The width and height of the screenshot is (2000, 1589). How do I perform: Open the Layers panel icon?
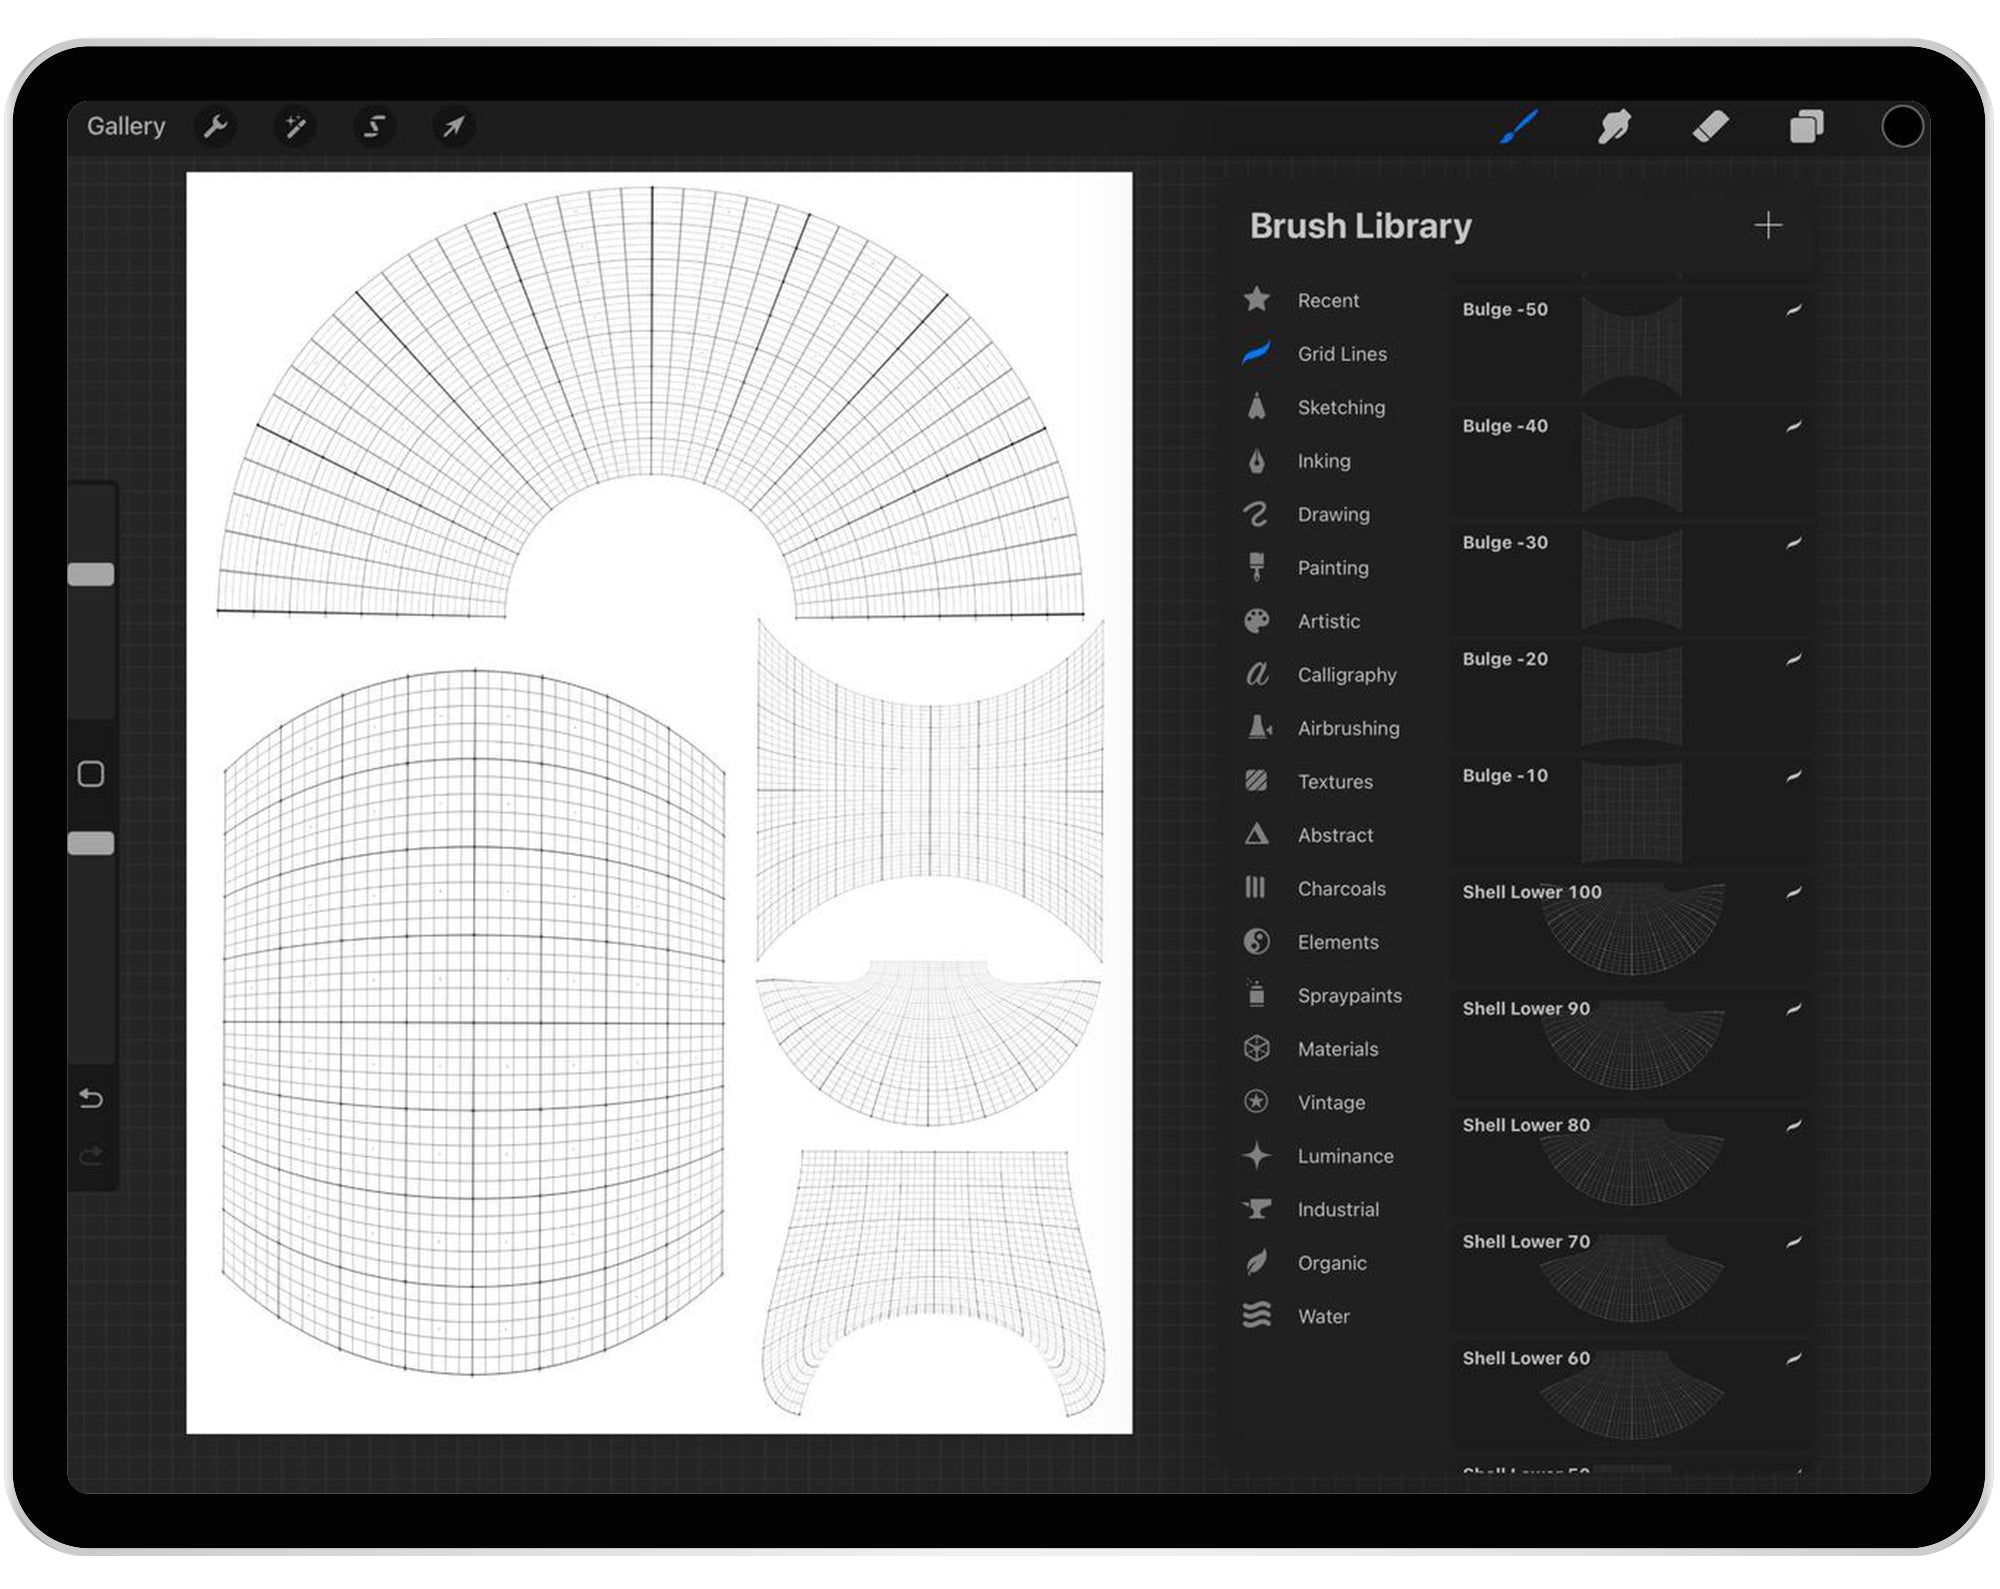[x=1806, y=127]
